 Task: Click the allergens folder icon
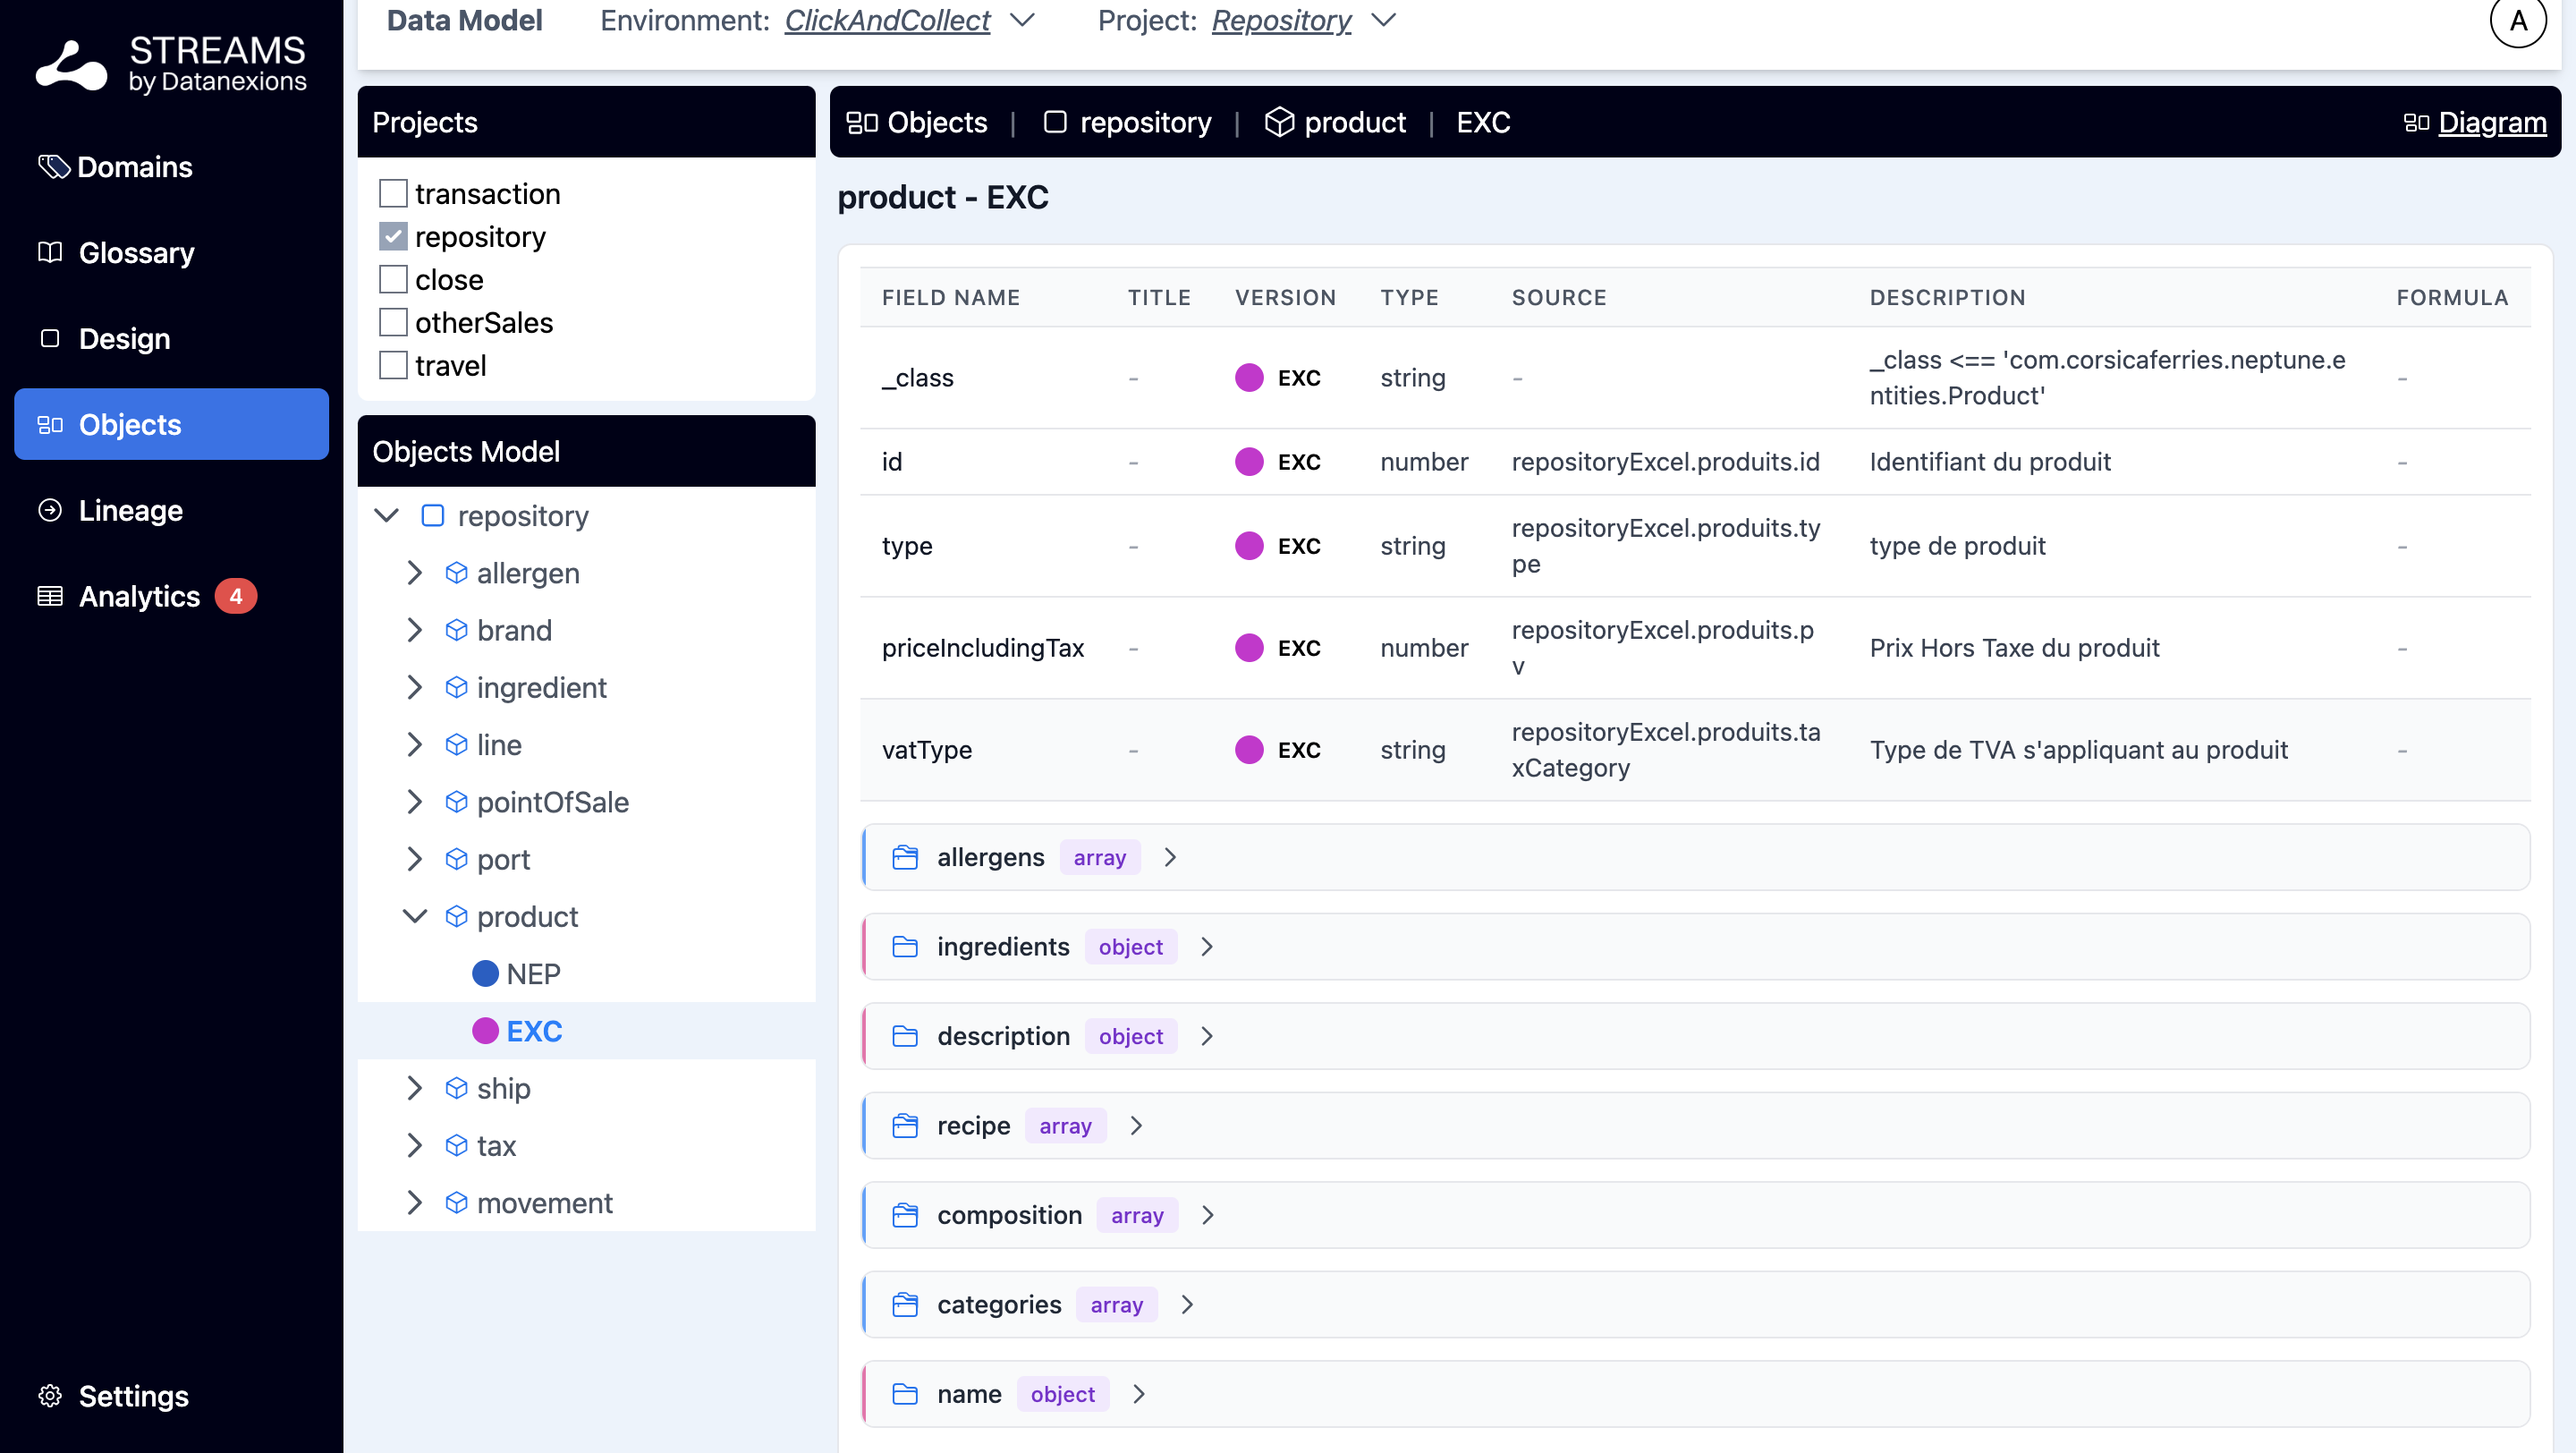(904, 857)
